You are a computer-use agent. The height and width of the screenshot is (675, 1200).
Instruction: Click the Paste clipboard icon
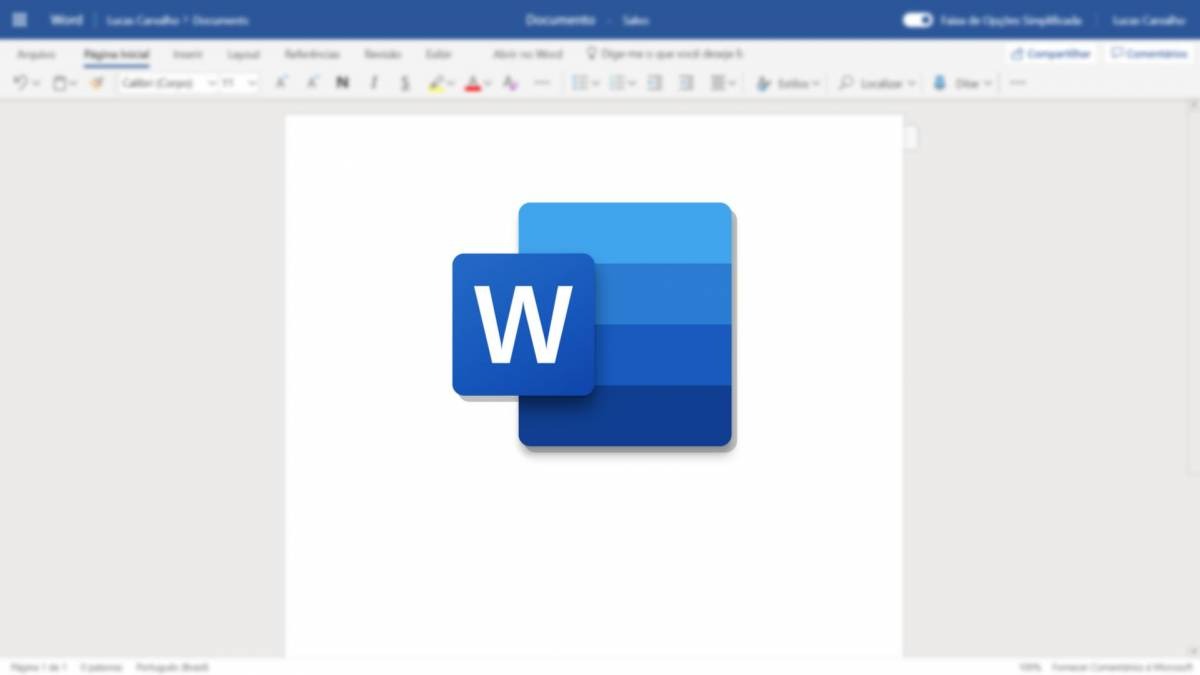pos(59,84)
